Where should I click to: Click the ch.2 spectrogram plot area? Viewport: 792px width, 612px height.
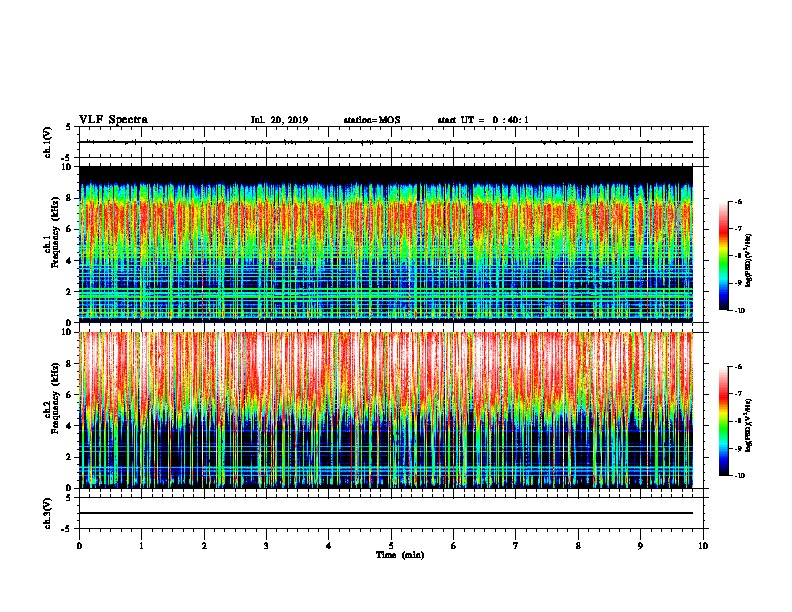coord(386,410)
